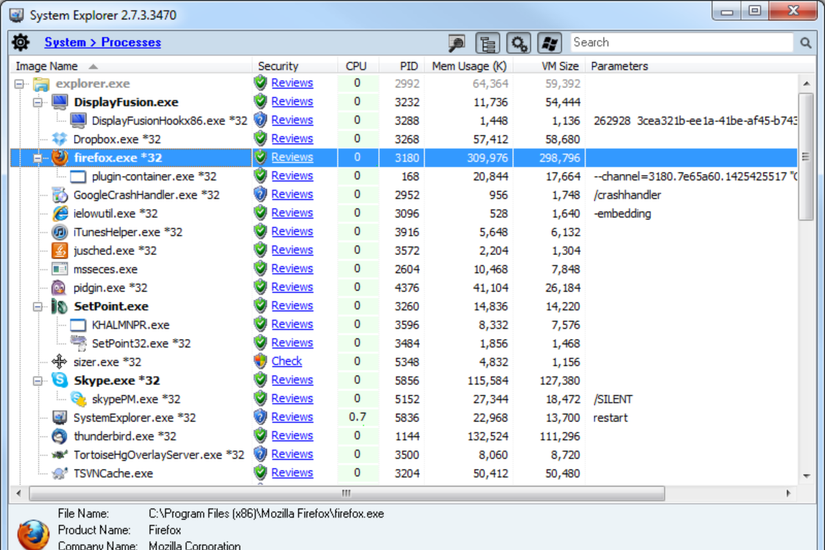This screenshot has width=825, height=550.
Task: Click the sizer.exe arrows icon
Action: [x=59, y=362]
